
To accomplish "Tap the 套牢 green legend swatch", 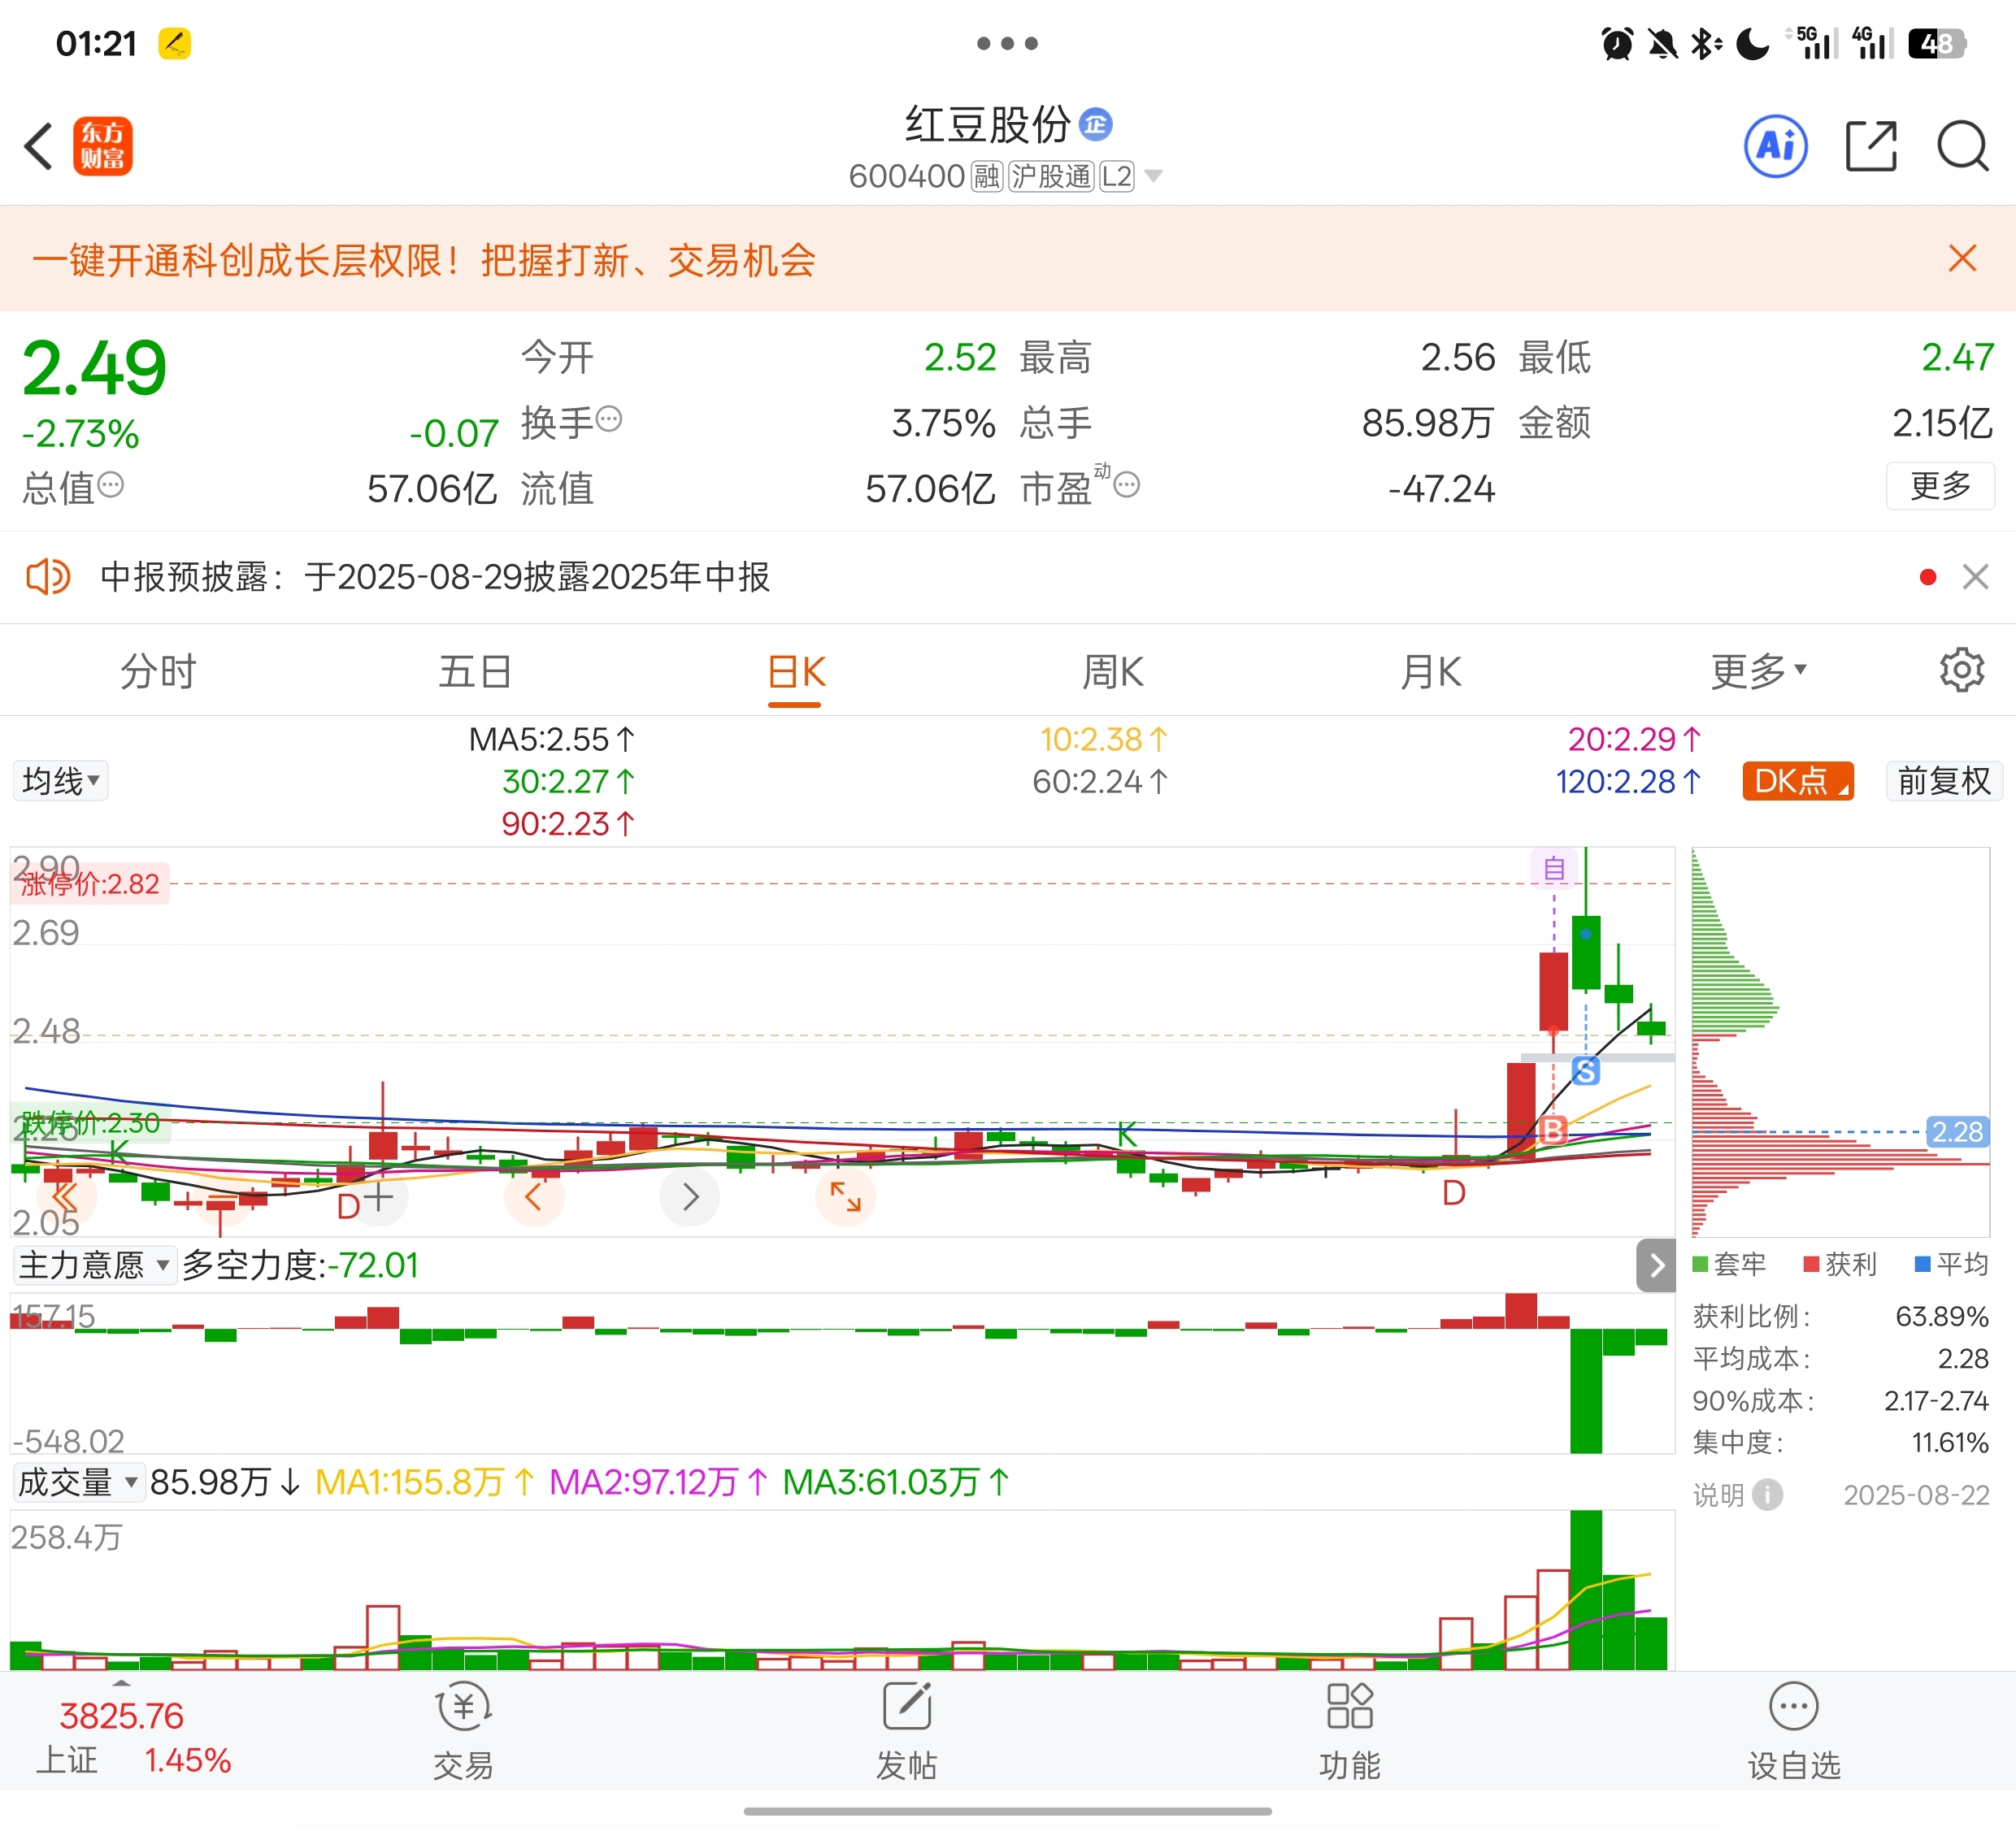I will coord(1700,1264).
